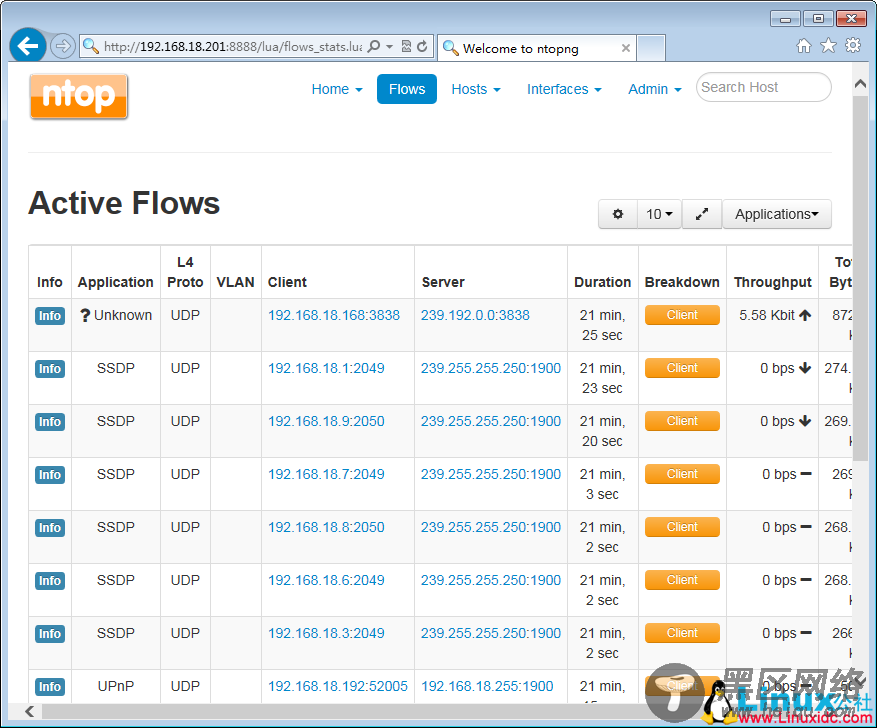Click the expand table arrows button

[702, 214]
